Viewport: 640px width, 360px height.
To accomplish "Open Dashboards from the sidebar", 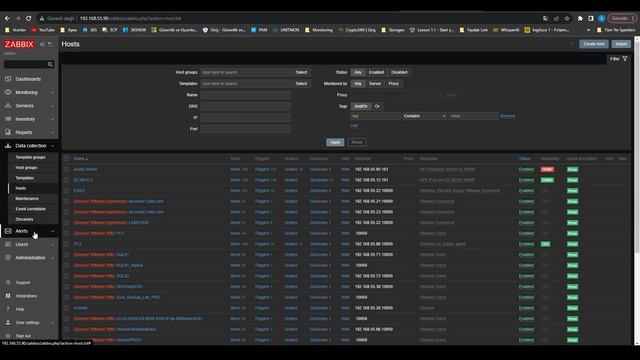I will 28,79.
